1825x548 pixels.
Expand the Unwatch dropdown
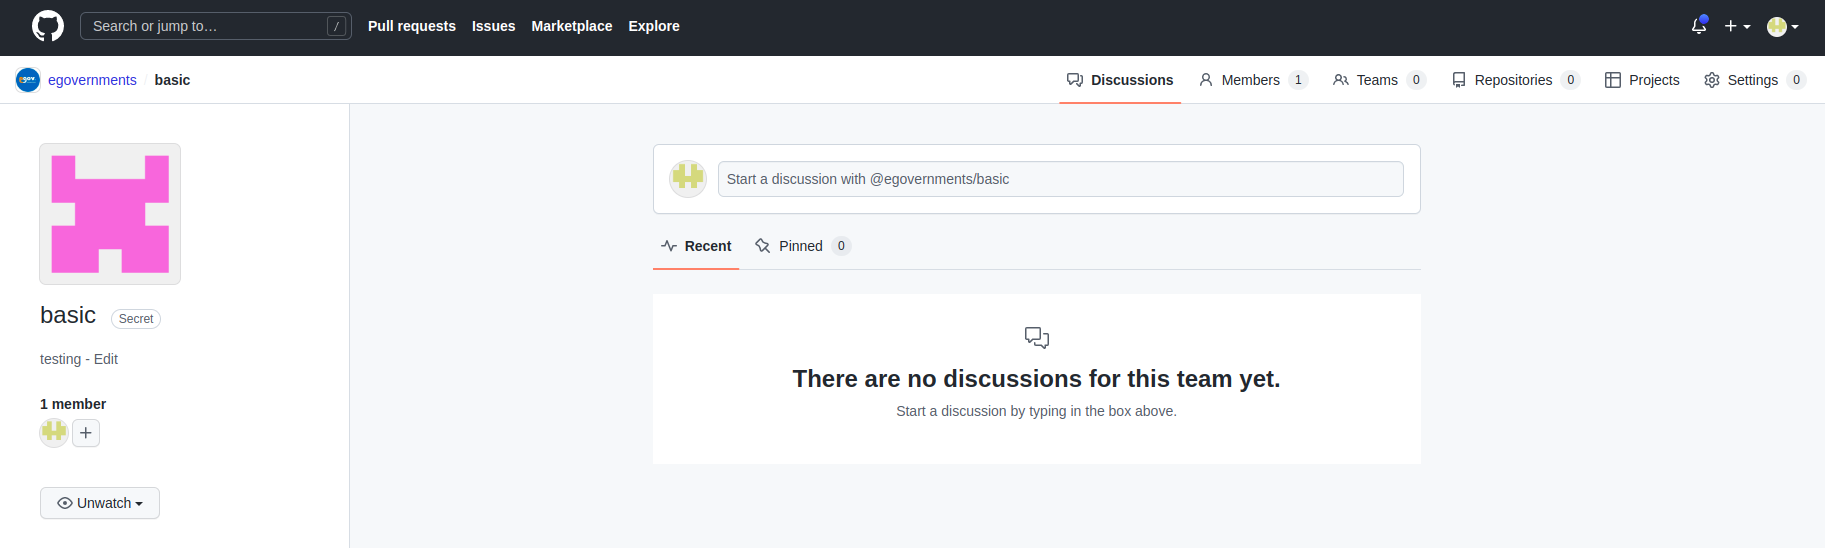(x=100, y=503)
